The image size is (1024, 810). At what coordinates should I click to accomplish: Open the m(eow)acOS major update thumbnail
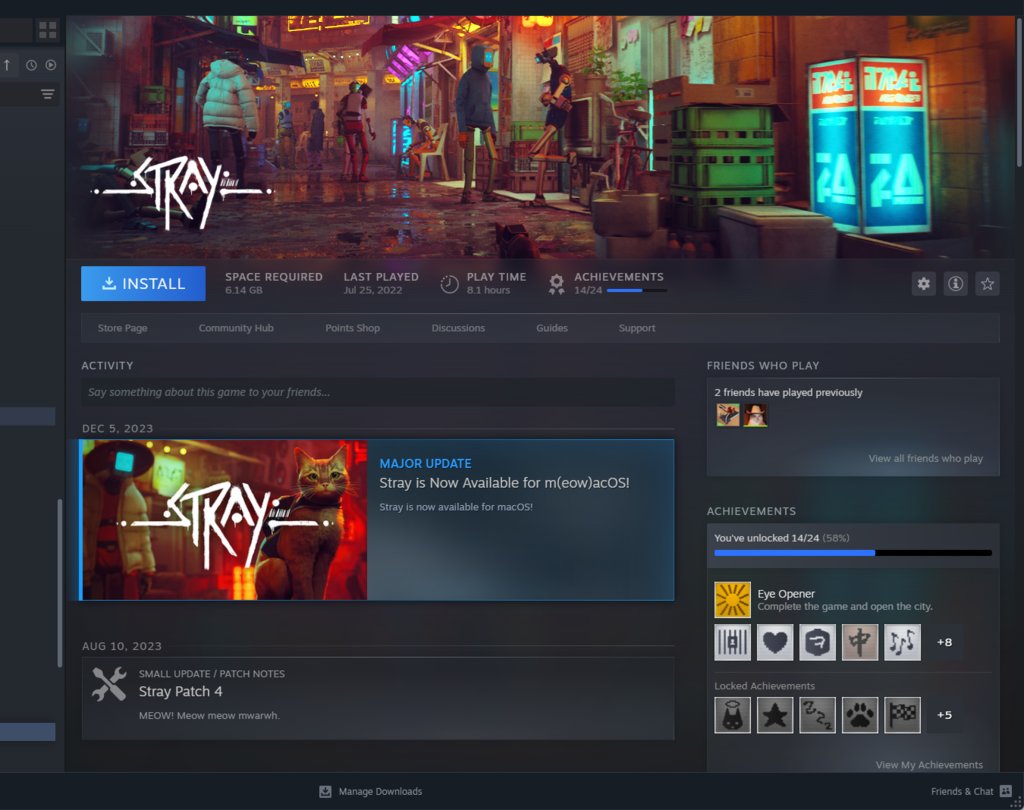(x=224, y=520)
